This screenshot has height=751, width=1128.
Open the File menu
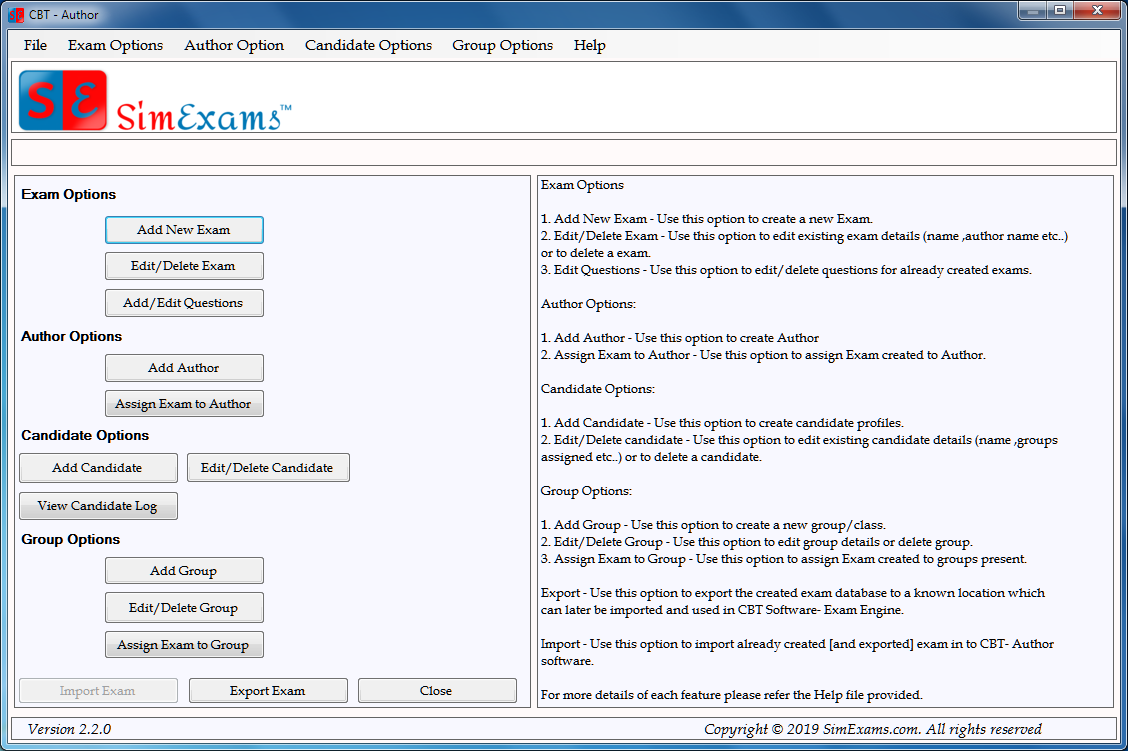tap(35, 45)
